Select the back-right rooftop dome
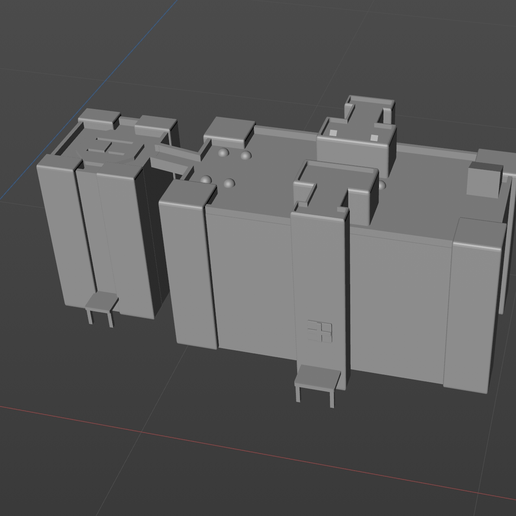Image resolution: width=516 pixels, height=516 pixels. [246, 155]
